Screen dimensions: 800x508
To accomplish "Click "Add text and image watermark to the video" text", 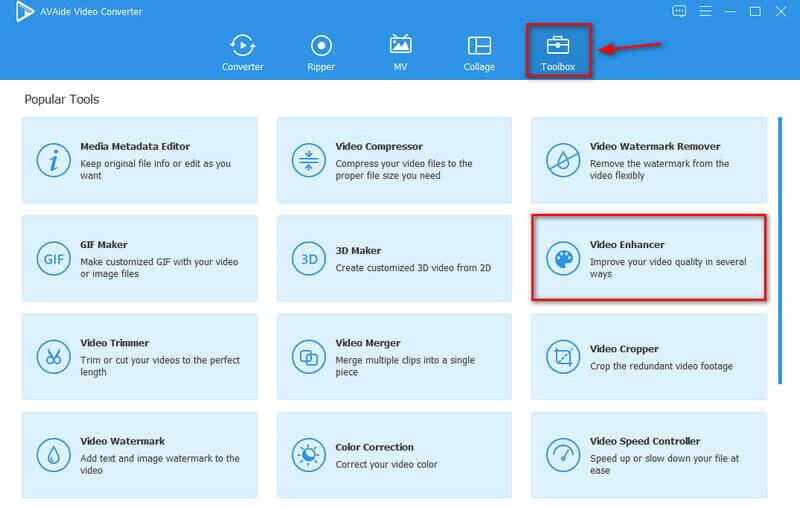I will click(x=160, y=464).
